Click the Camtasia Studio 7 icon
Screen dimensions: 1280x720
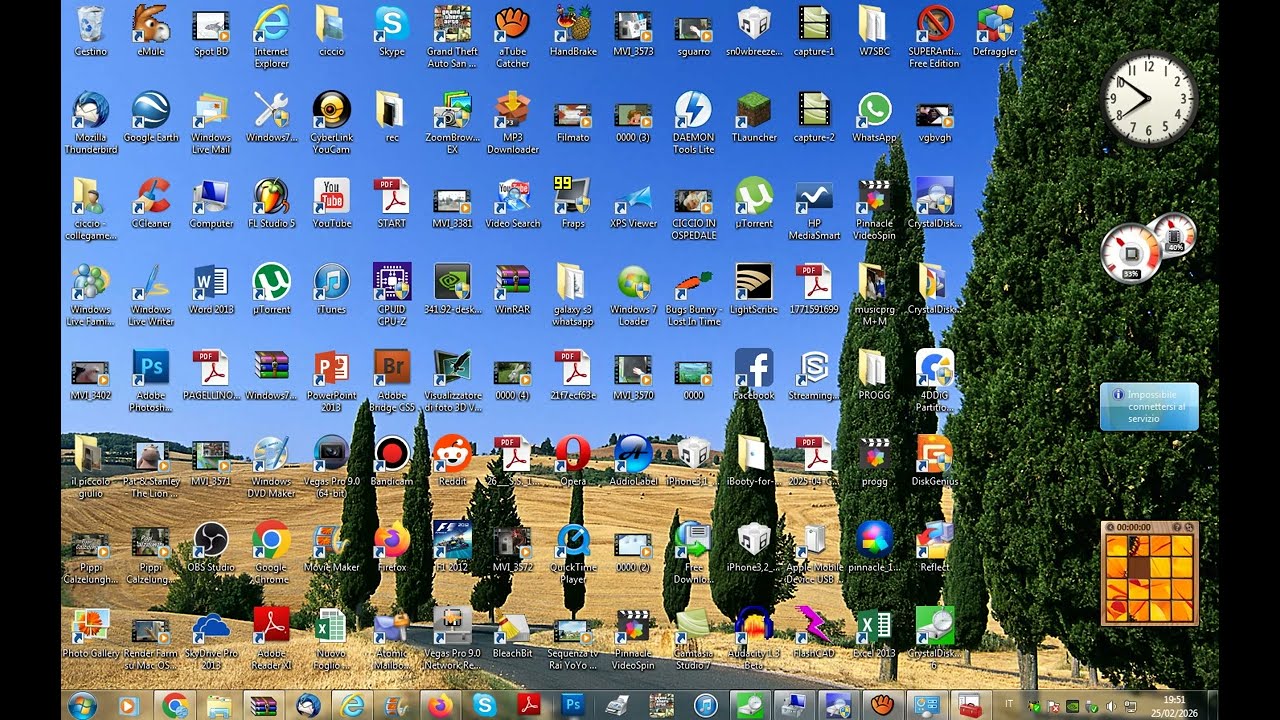point(693,638)
